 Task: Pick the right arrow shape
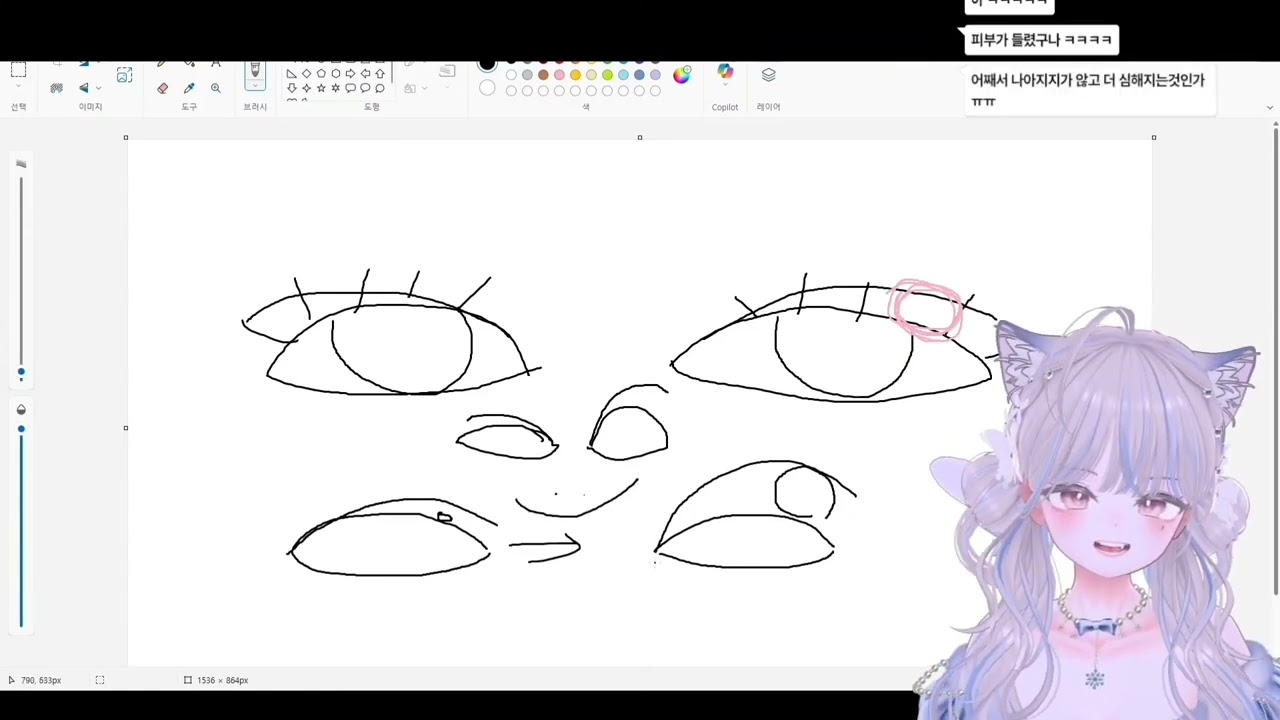pyautogui.click(x=350, y=74)
